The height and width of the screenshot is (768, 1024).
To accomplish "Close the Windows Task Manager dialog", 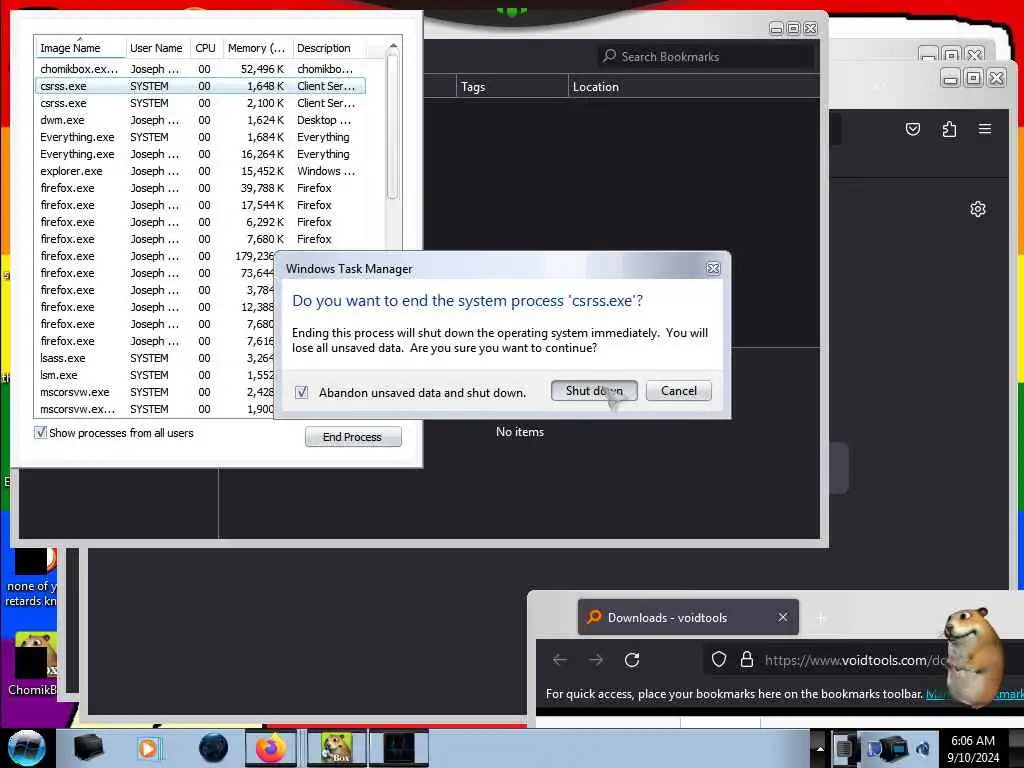I will [x=713, y=268].
